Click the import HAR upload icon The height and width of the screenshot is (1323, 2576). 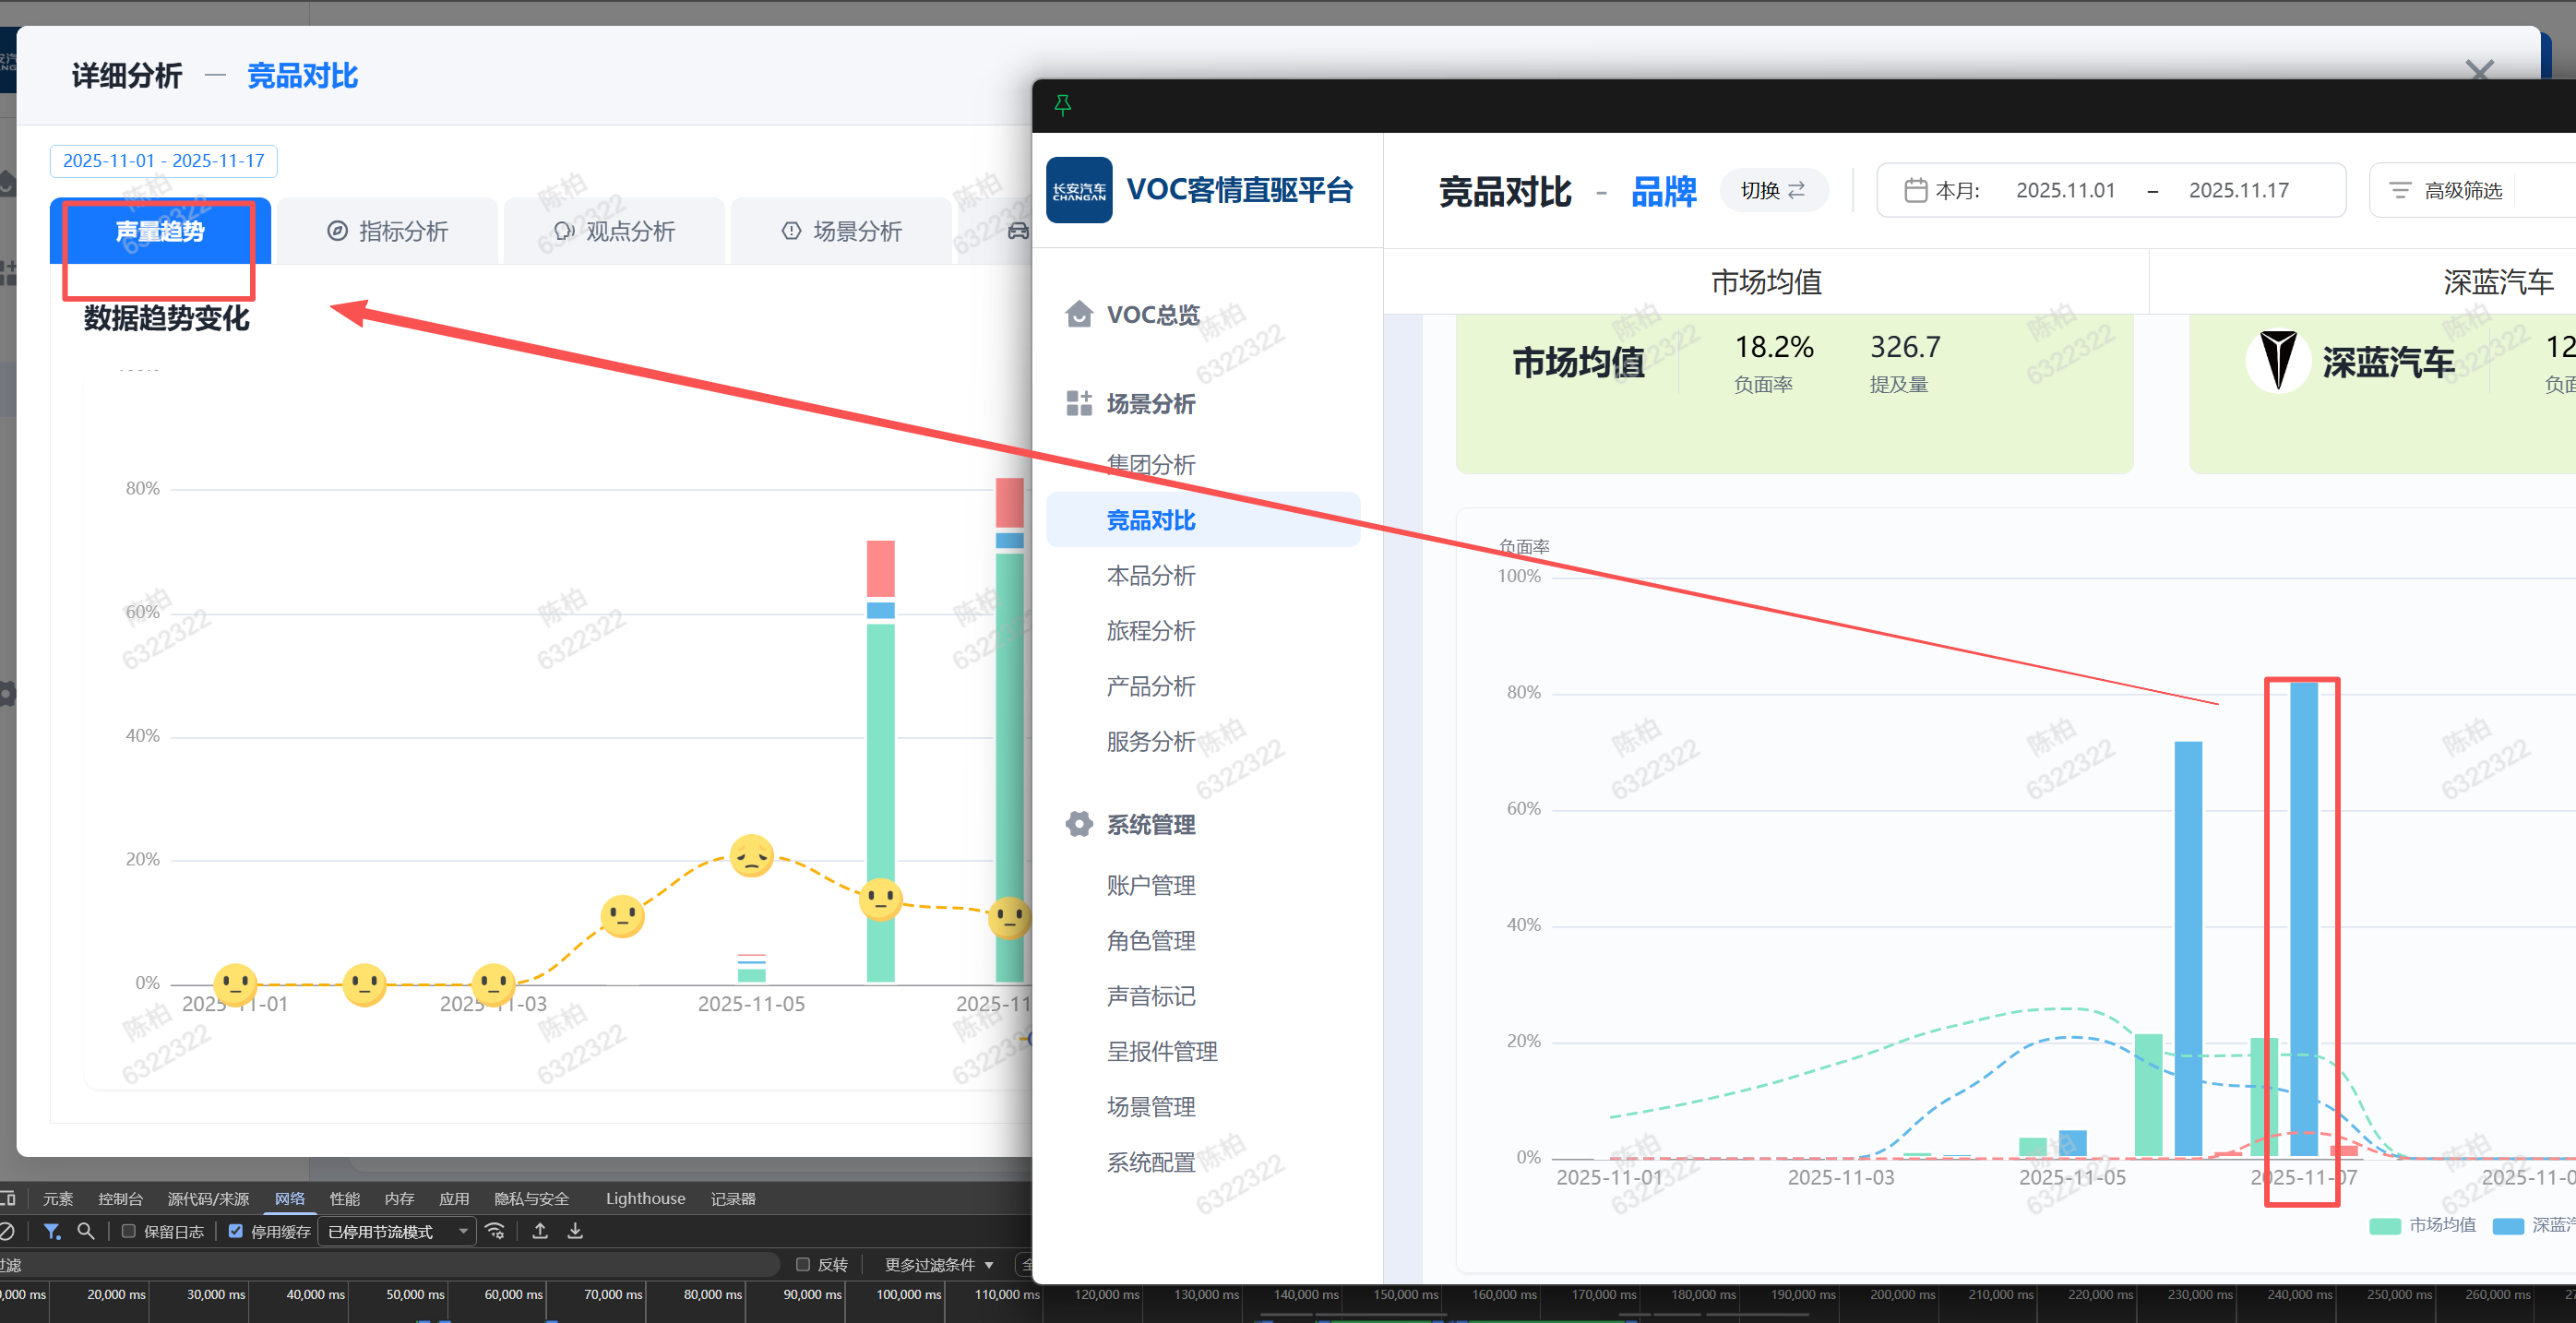[540, 1231]
